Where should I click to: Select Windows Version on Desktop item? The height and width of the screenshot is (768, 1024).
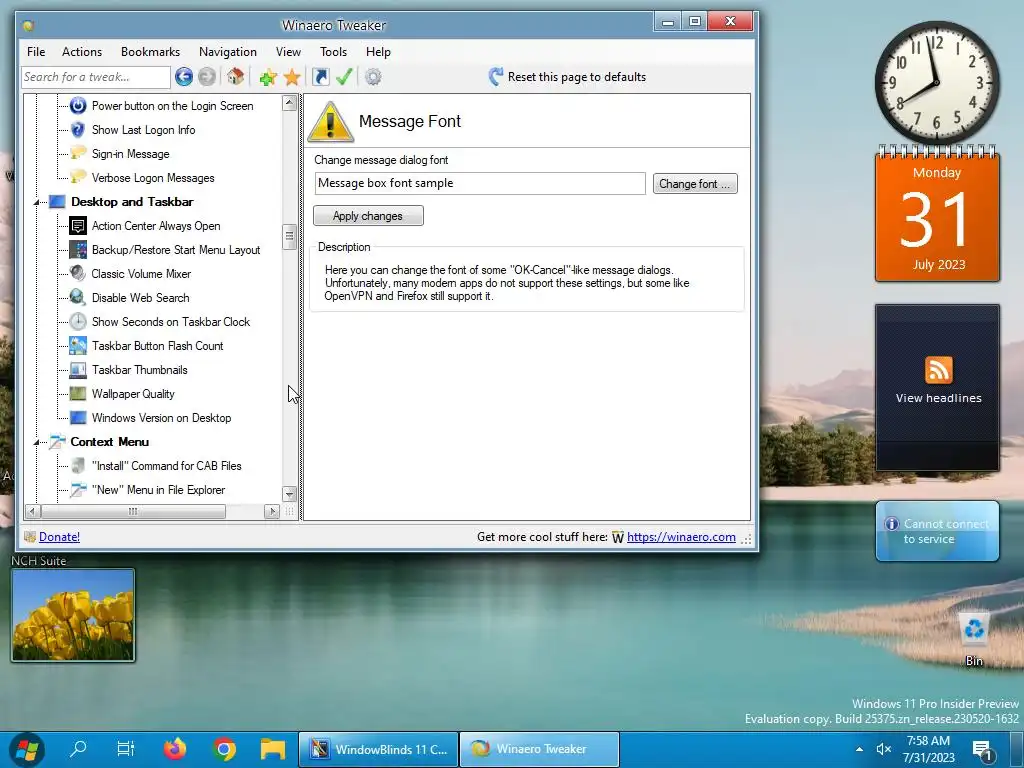[x=161, y=418]
